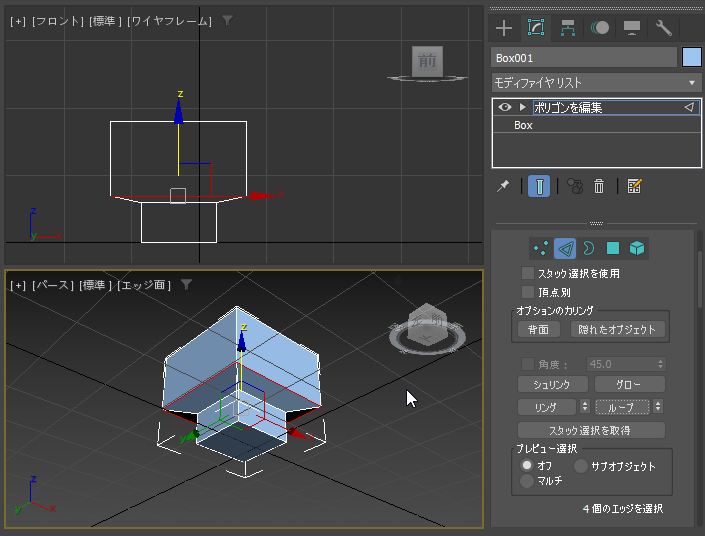Open the object color swatch

click(x=692, y=58)
